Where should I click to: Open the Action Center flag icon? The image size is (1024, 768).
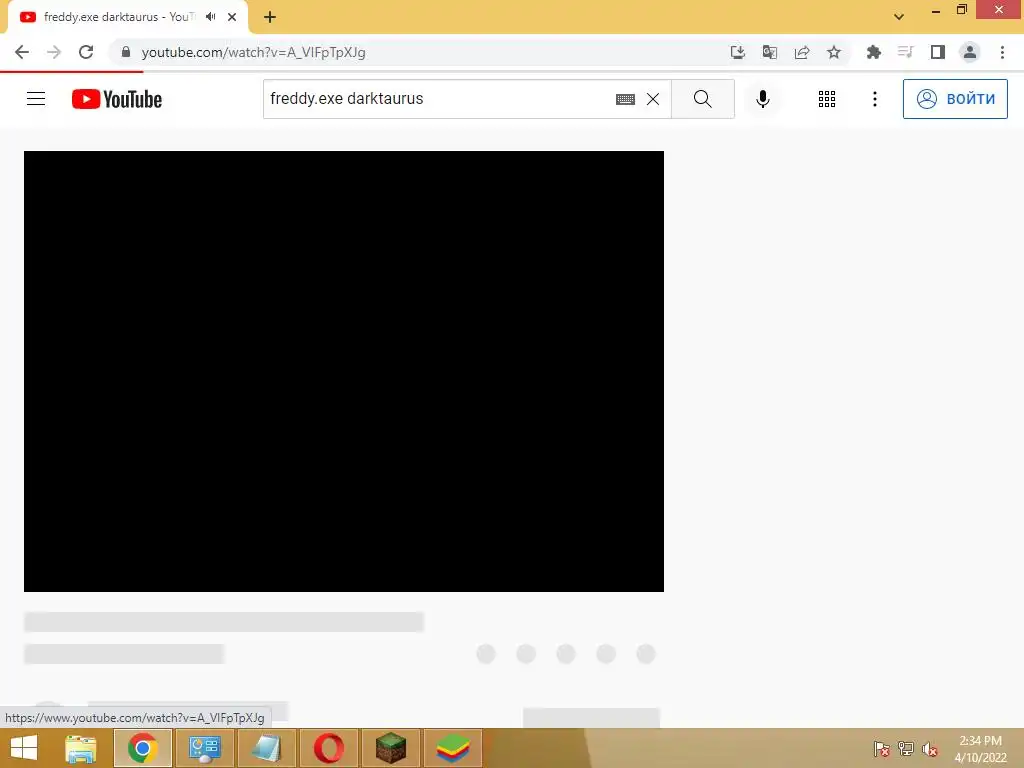point(881,748)
